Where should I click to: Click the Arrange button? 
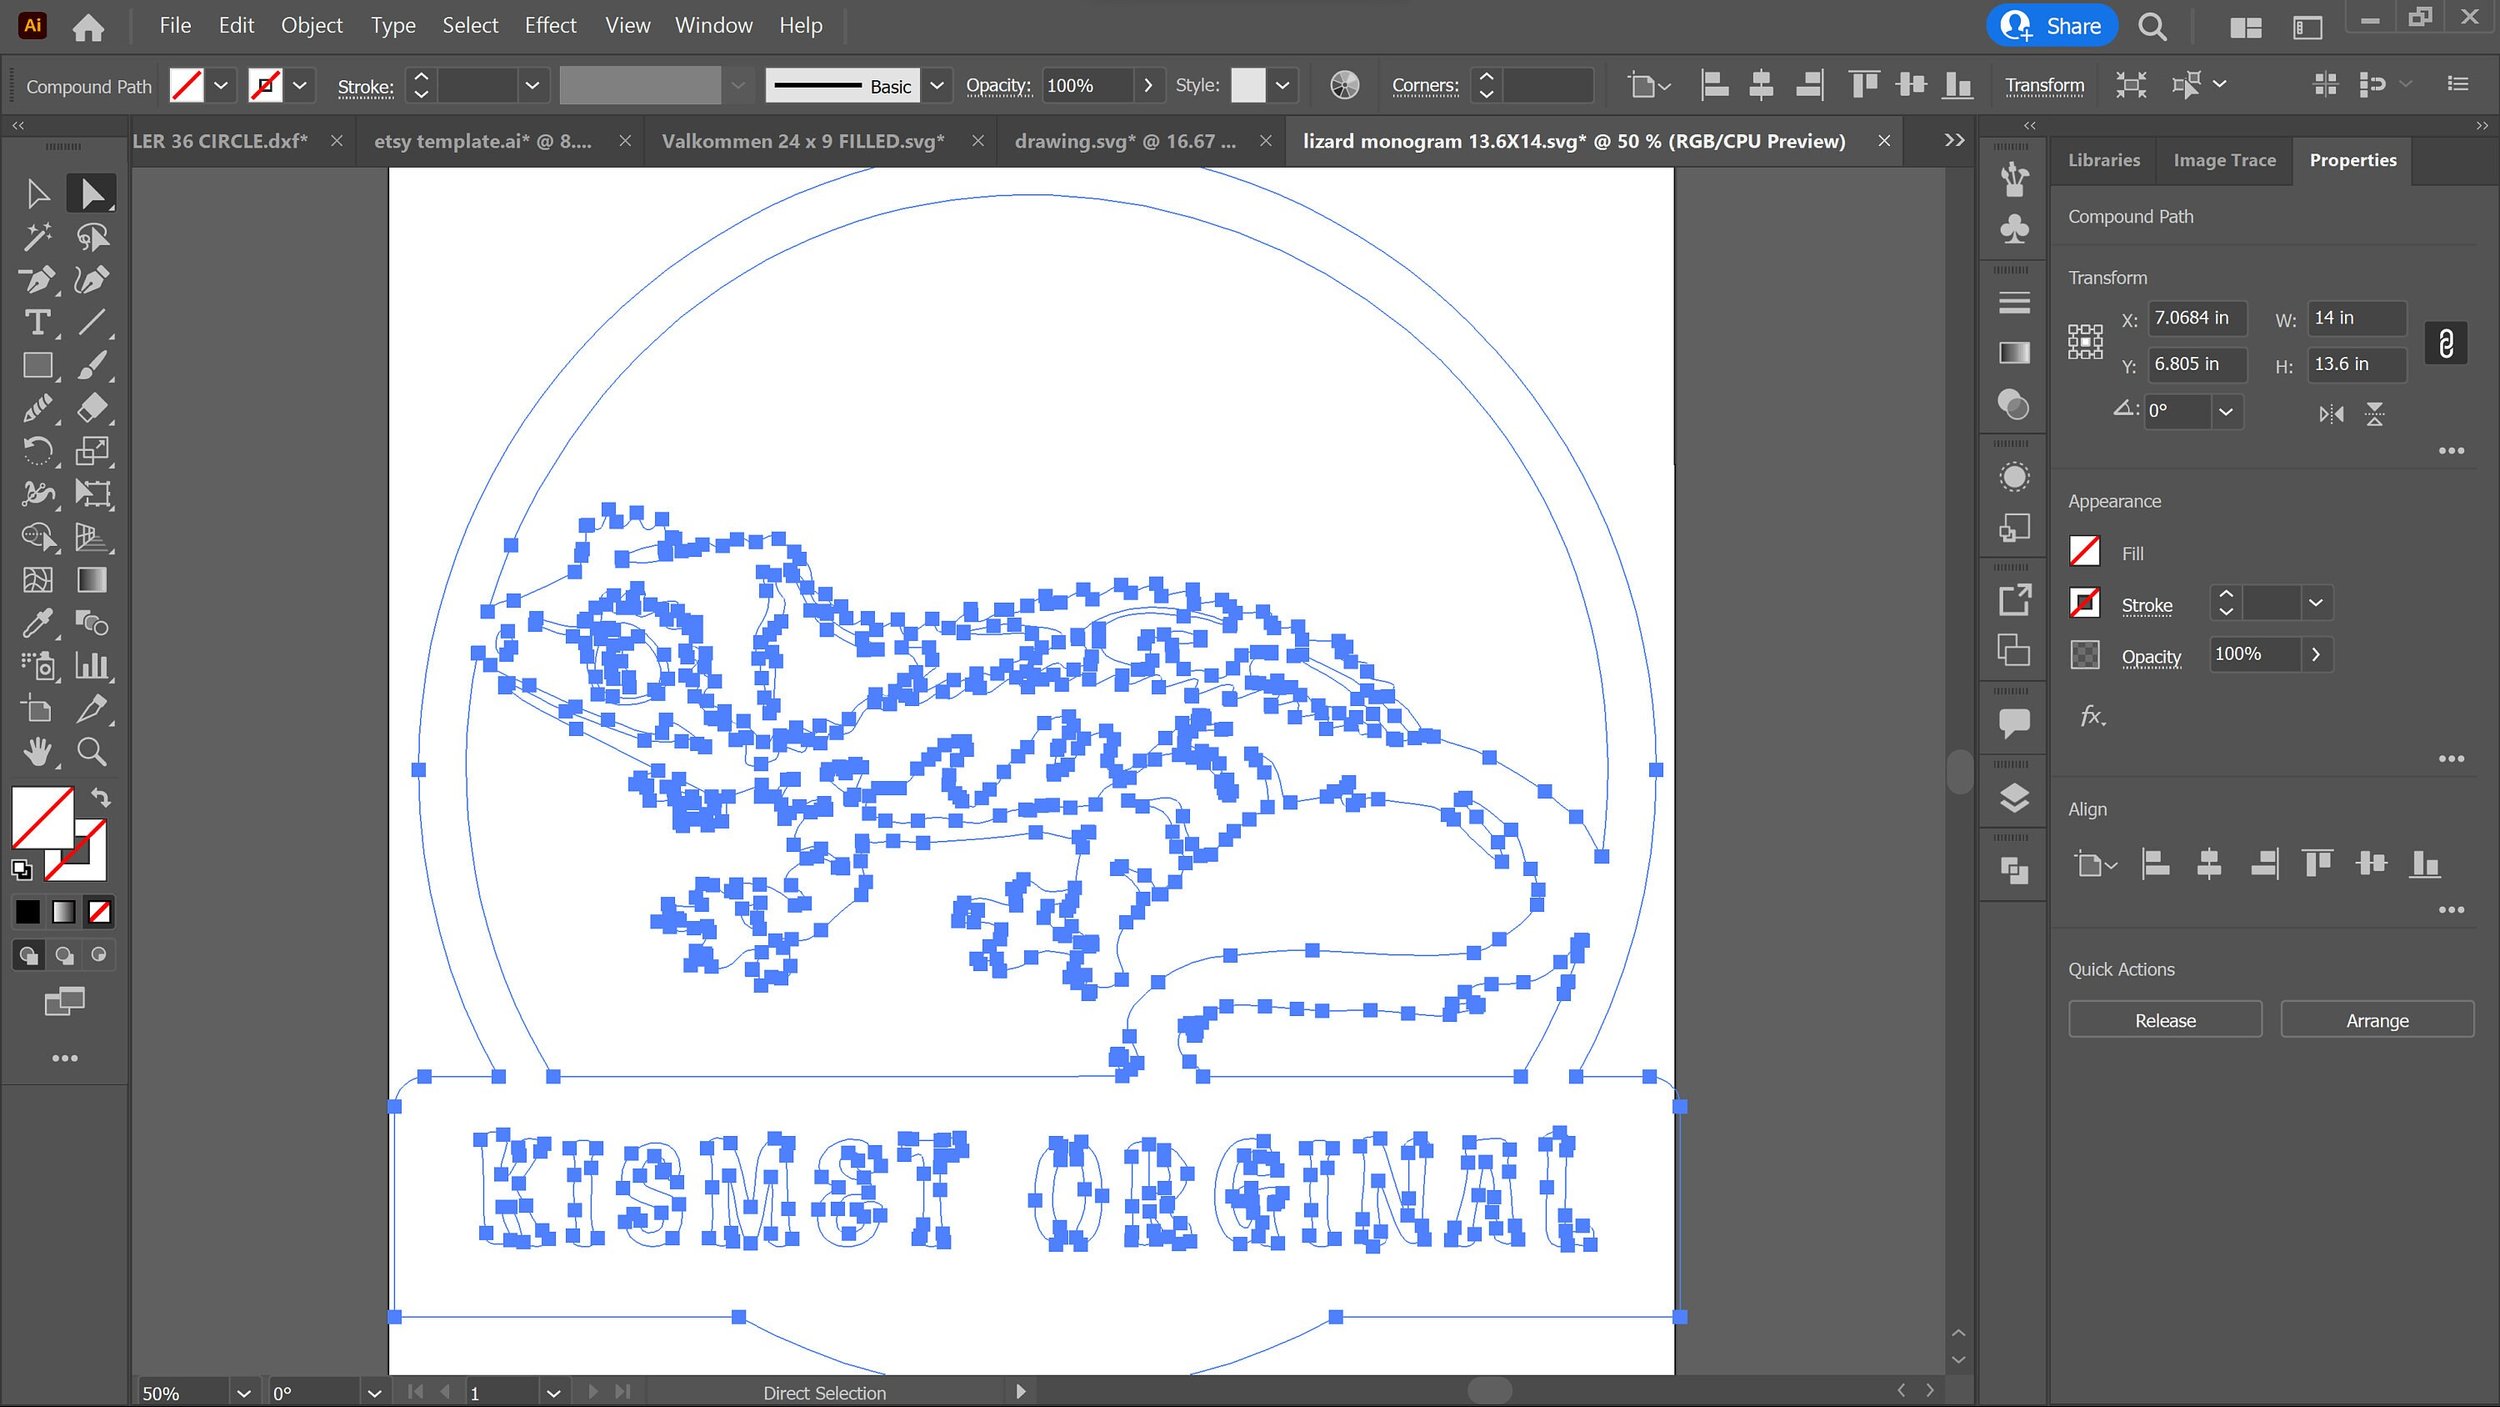(2376, 1020)
